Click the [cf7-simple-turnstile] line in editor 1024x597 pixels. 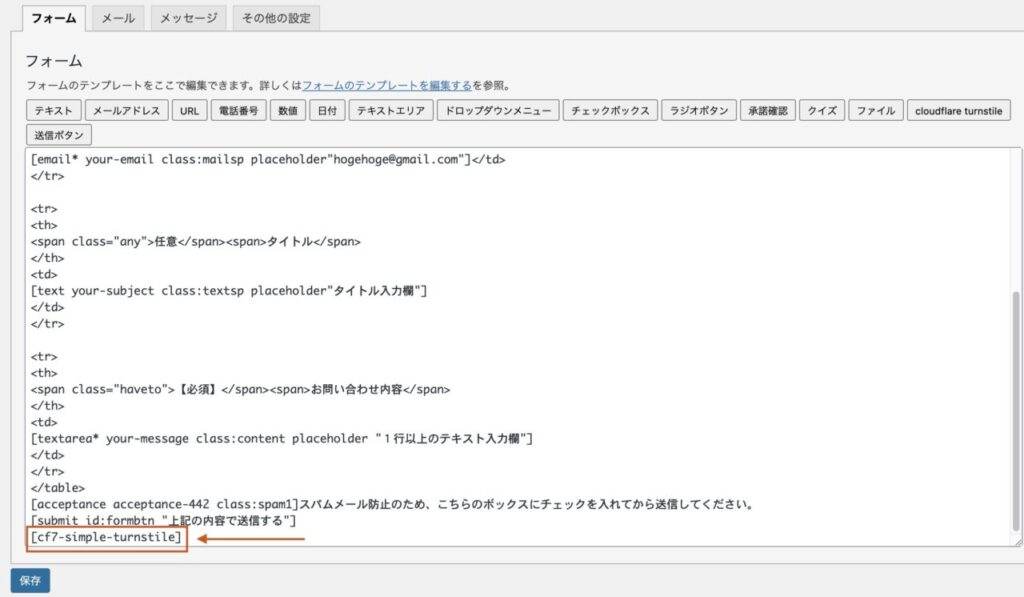[x=106, y=537]
